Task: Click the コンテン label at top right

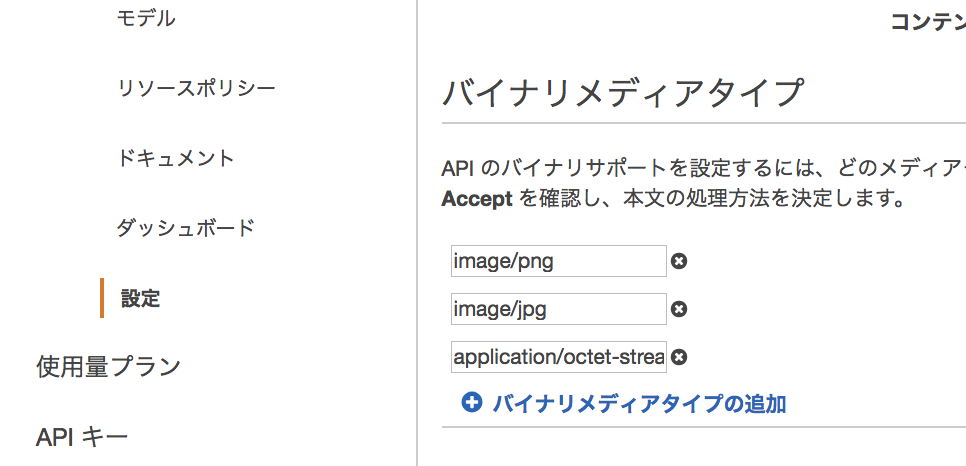Action: point(928,22)
